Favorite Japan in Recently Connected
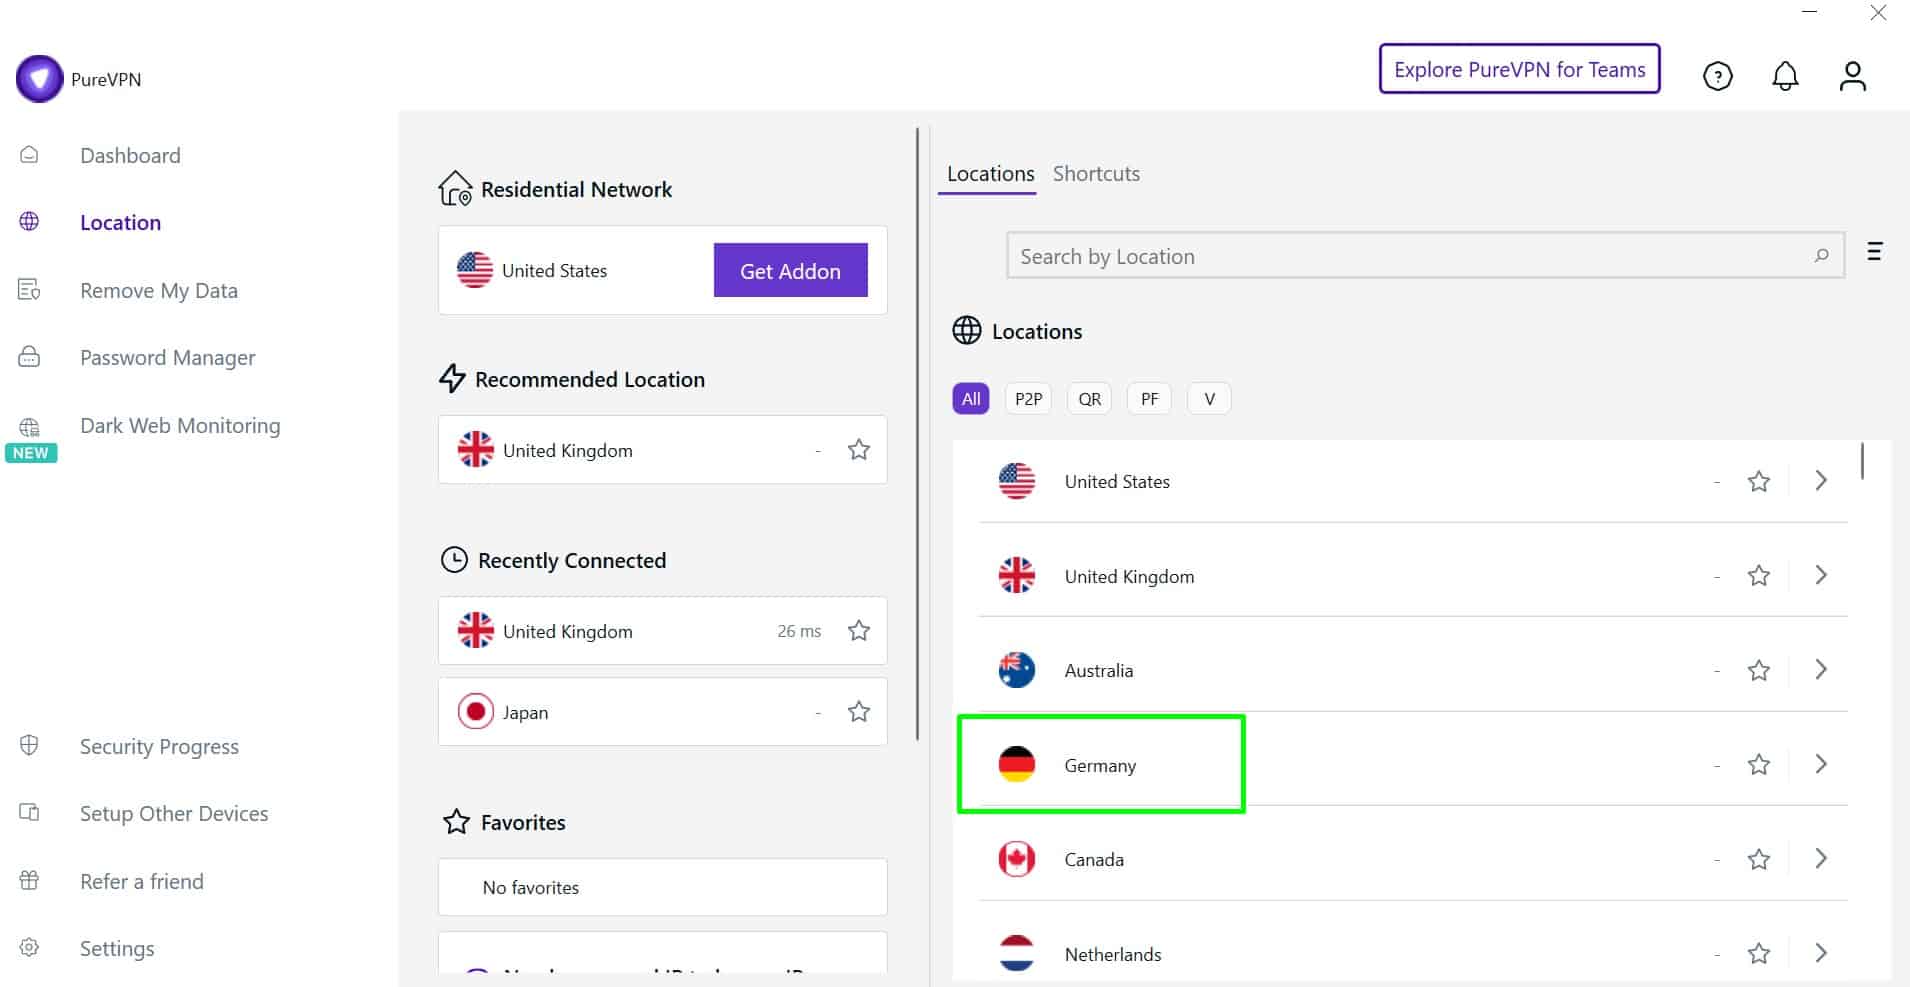This screenshot has width=1910, height=987. click(x=858, y=712)
